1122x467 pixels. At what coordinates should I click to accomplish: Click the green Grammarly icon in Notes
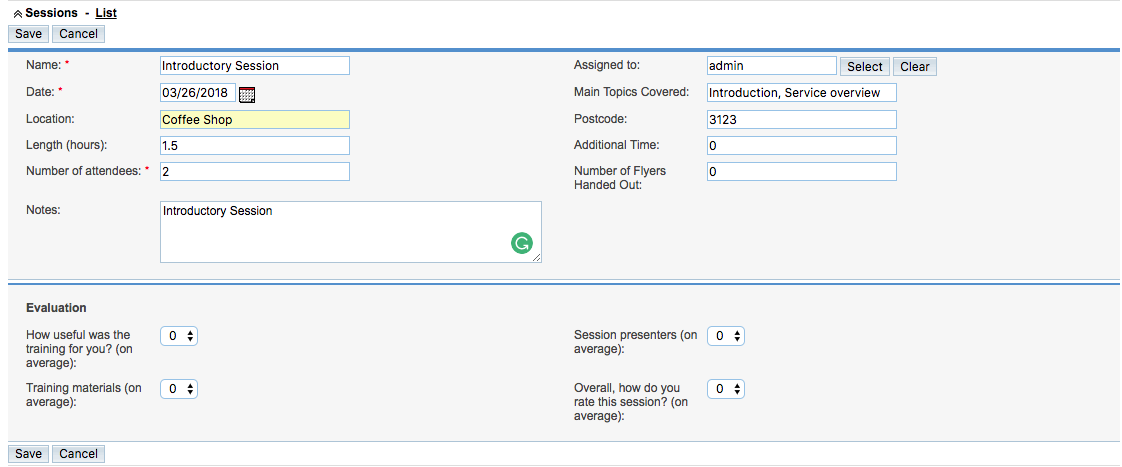[522, 244]
